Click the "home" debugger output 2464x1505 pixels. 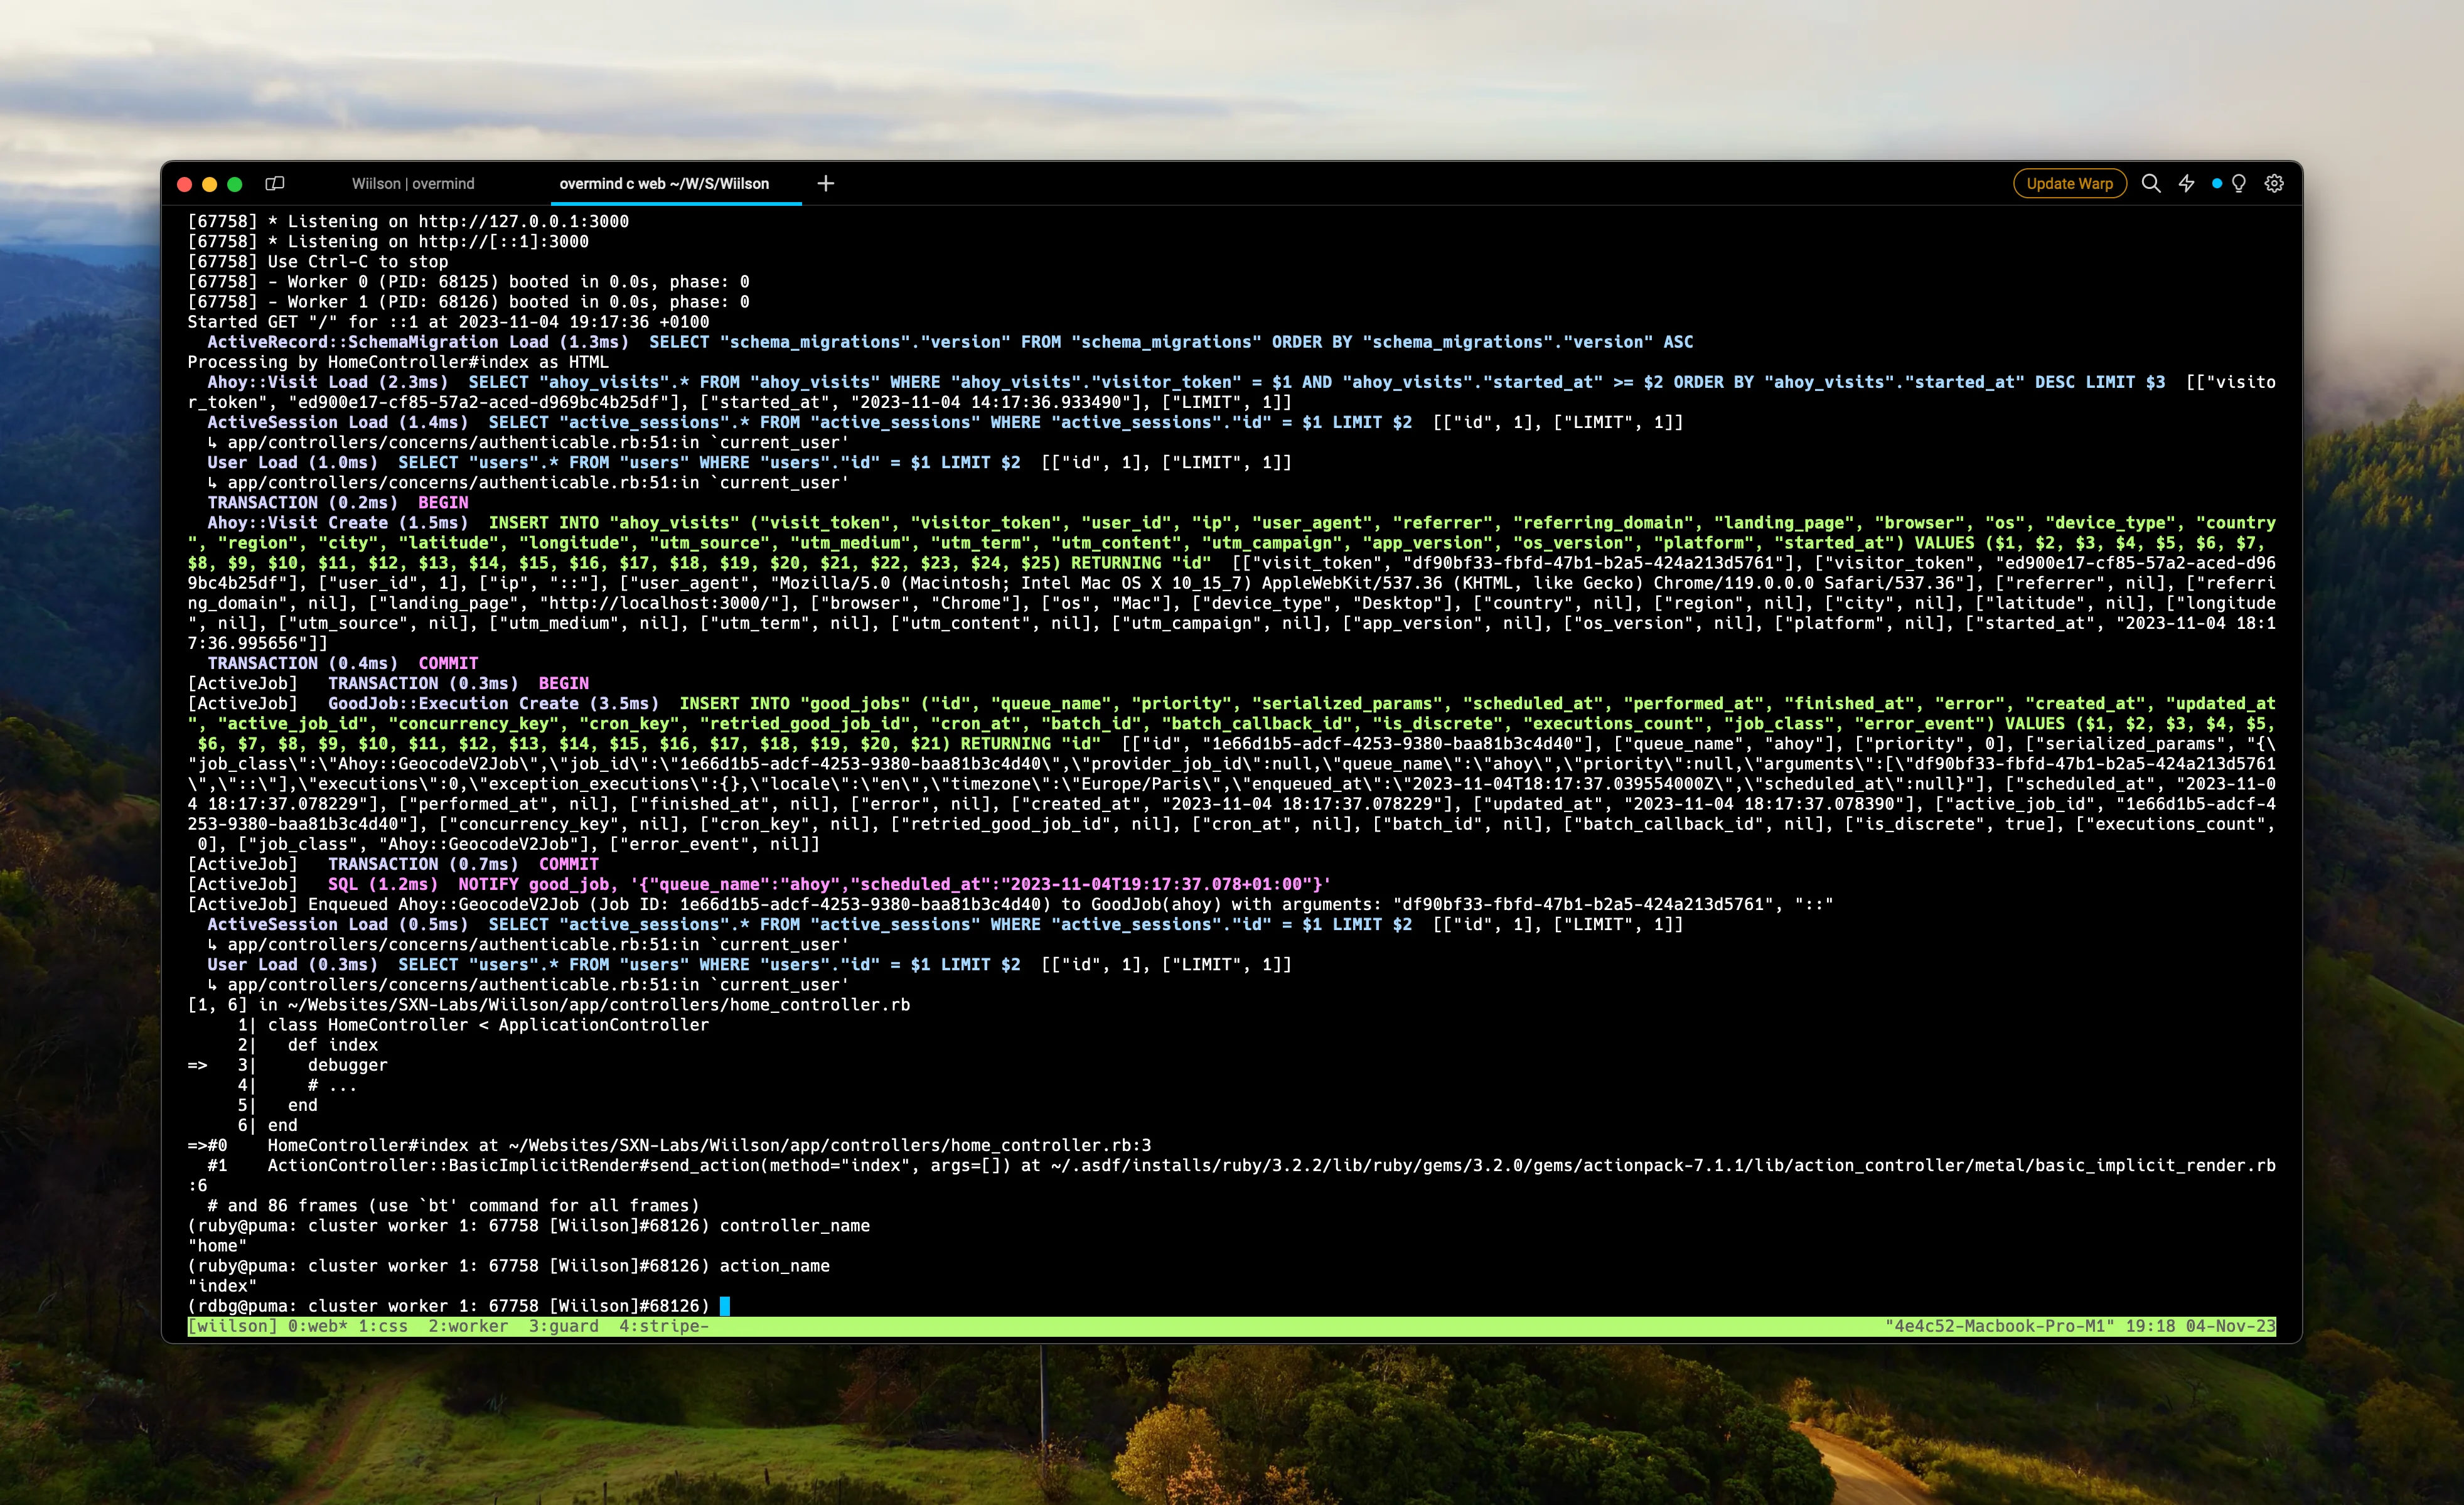tap(217, 1246)
